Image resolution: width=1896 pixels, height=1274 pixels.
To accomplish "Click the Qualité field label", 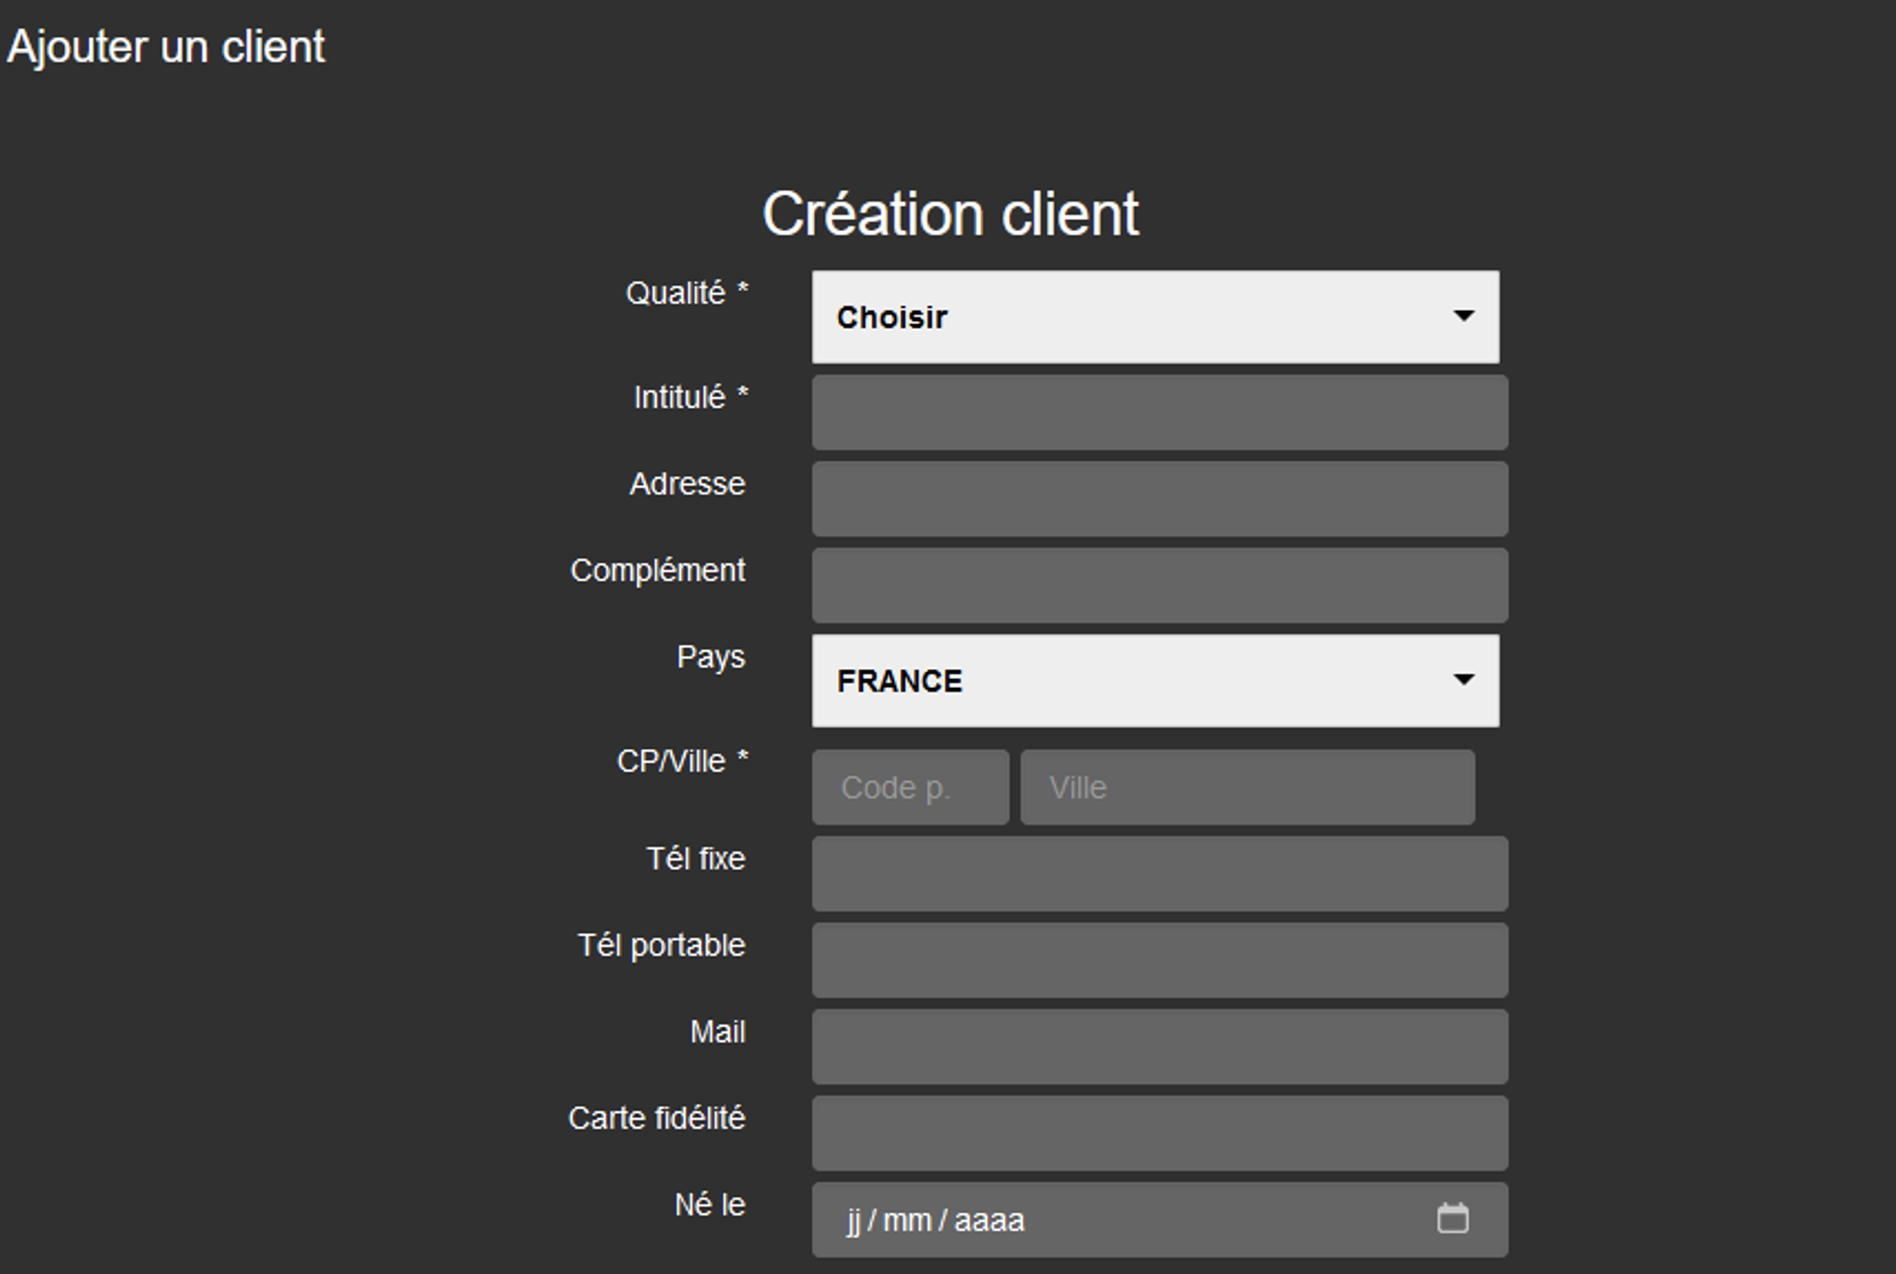I will pyautogui.click(x=686, y=294).
